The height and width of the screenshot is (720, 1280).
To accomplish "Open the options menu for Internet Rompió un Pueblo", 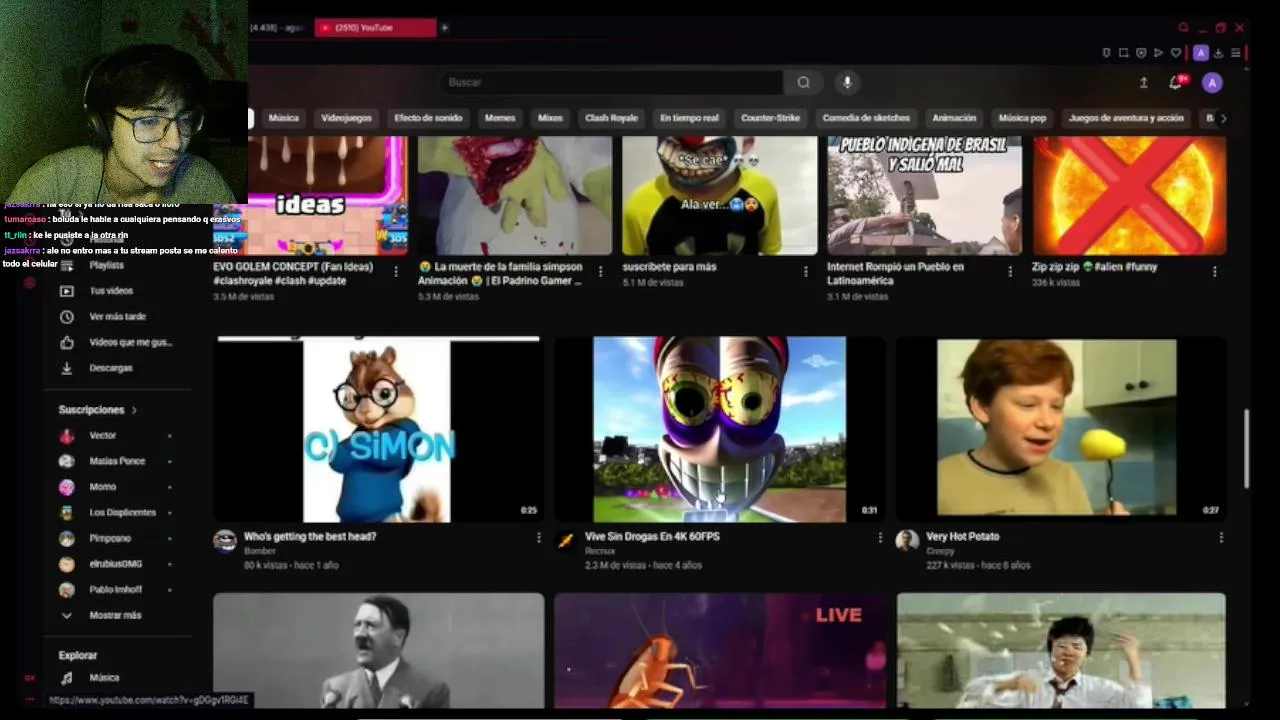I will [x=1010, y=271].
